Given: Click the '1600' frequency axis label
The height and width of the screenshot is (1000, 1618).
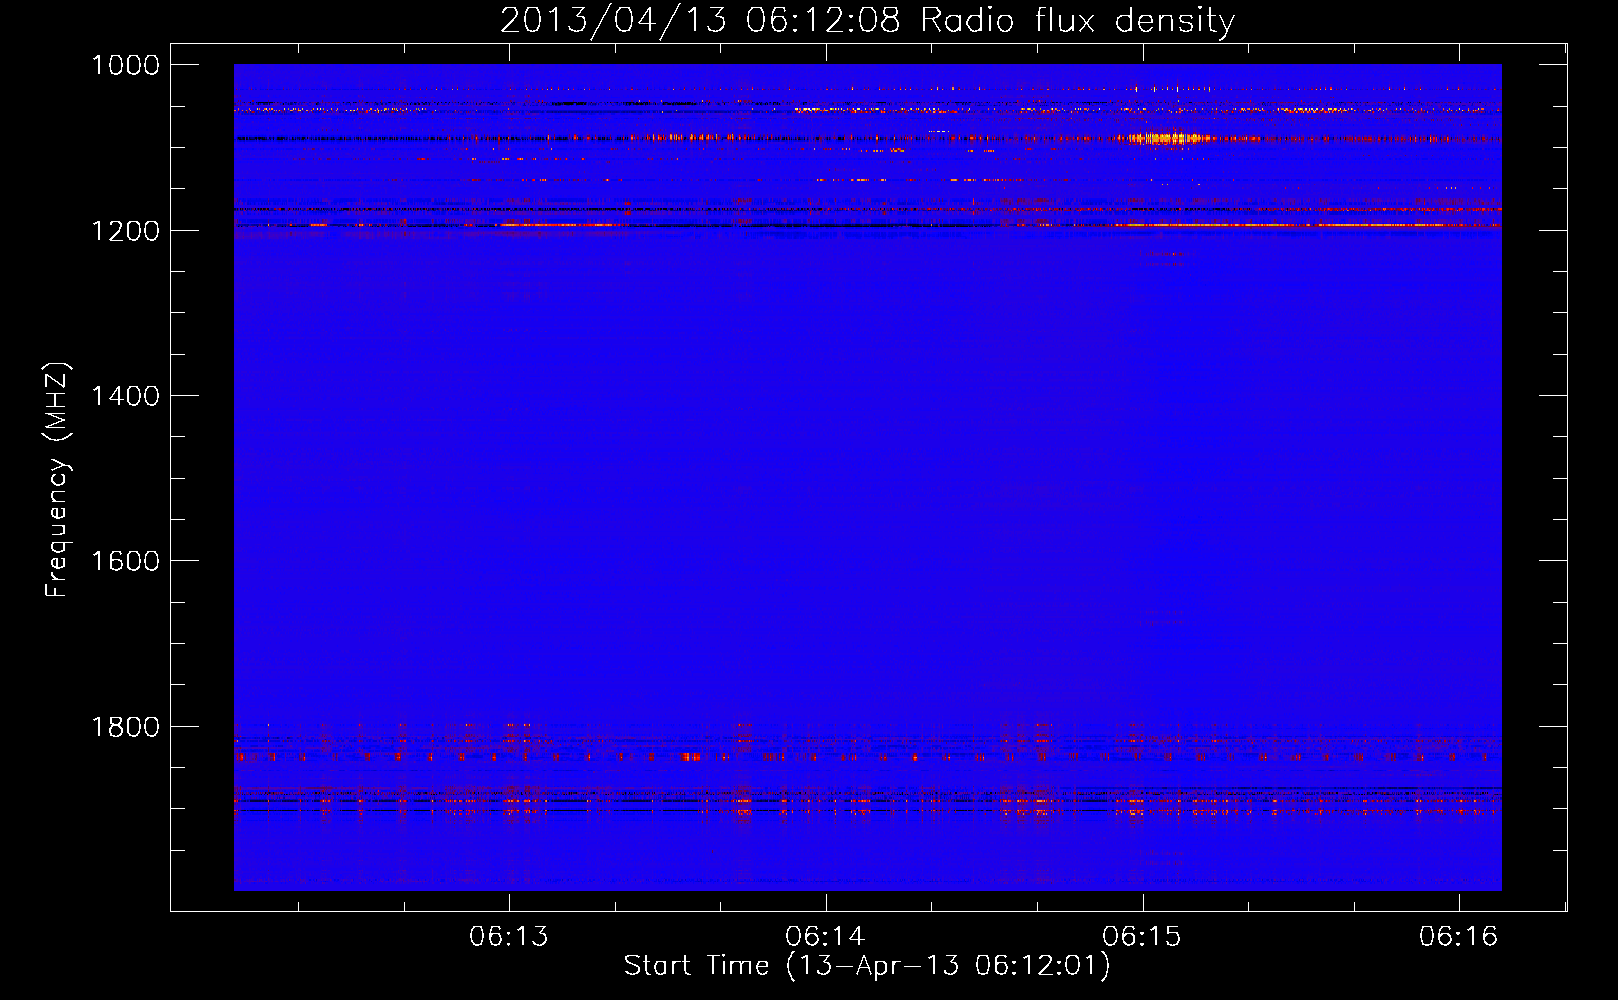Looking at the screenshot, I should 125,561.
